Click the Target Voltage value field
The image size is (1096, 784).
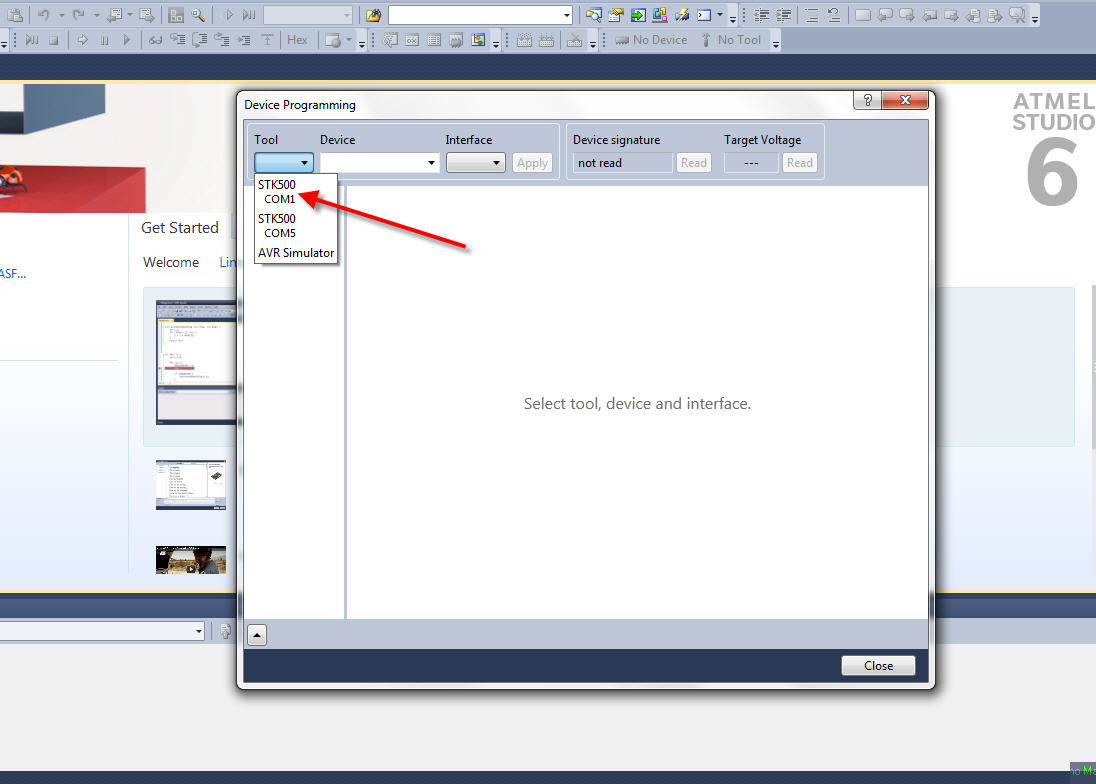click(751, 163)
